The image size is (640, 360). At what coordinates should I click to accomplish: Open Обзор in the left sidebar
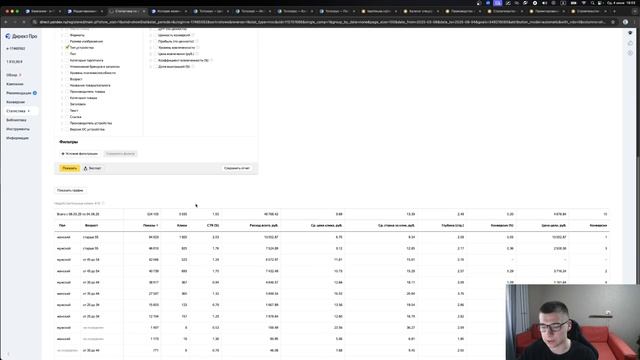[11, 75]
